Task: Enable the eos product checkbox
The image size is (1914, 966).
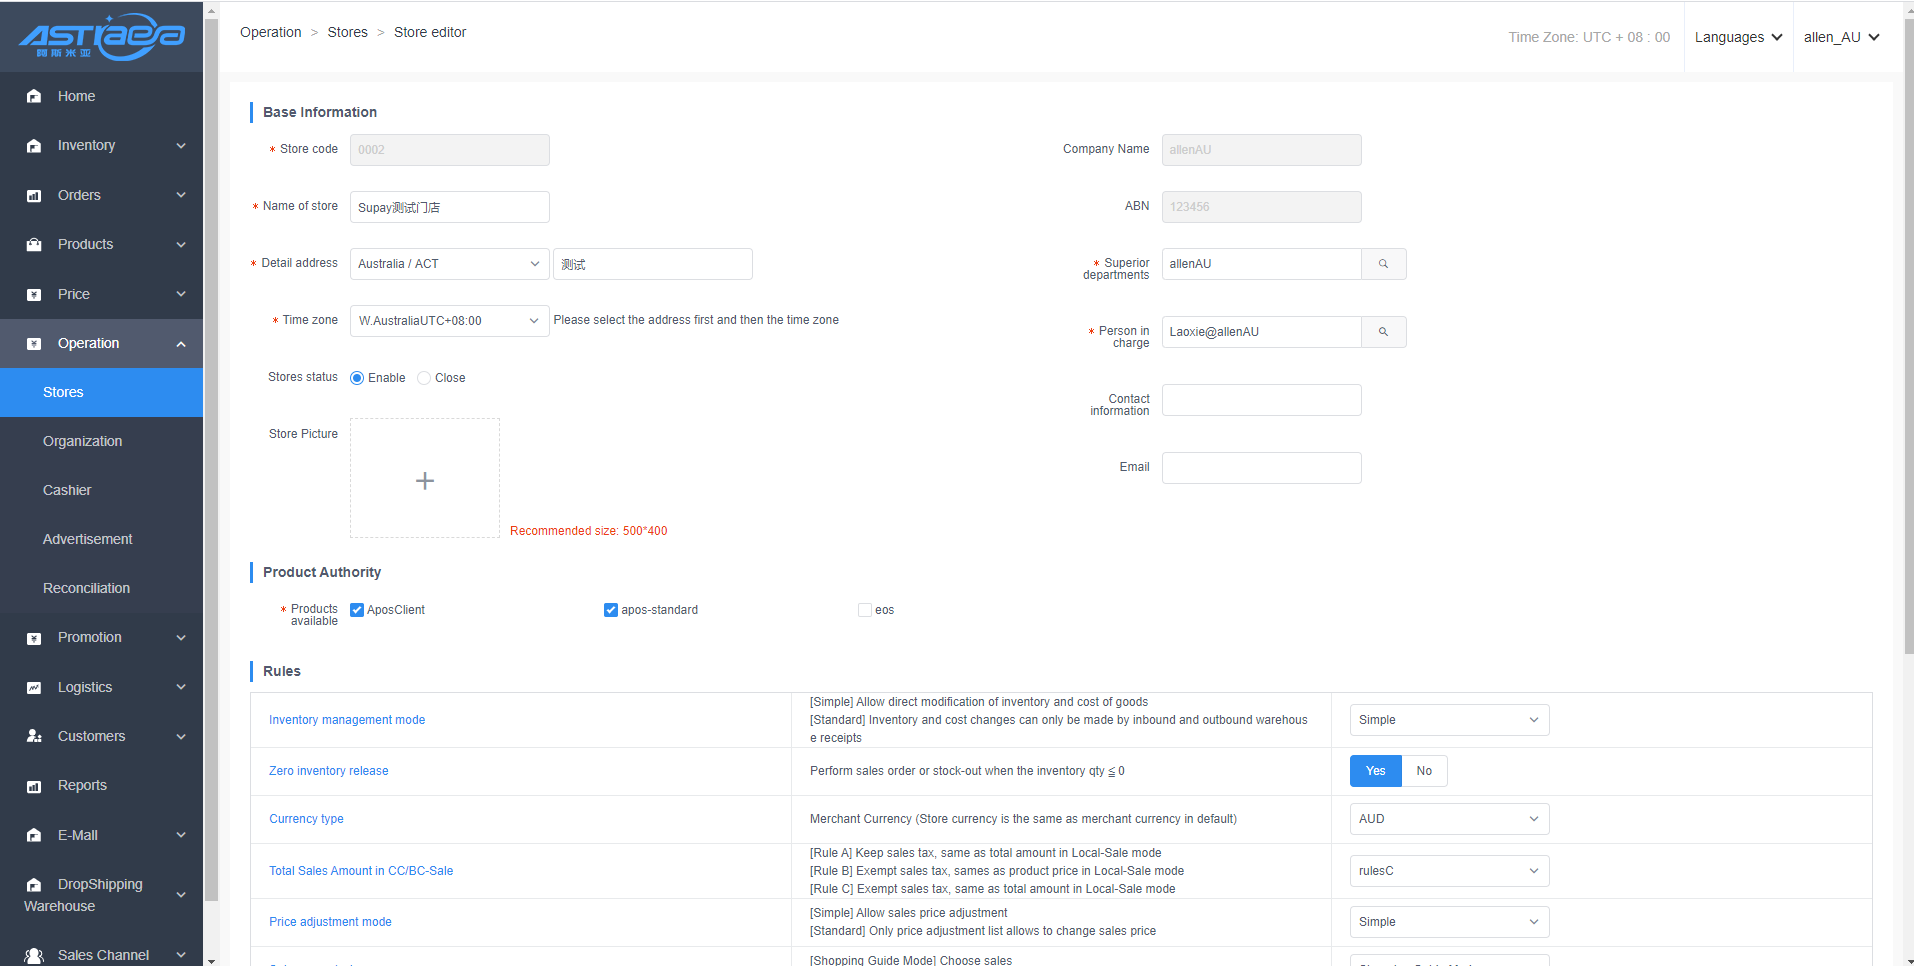Action: [865, 610]
